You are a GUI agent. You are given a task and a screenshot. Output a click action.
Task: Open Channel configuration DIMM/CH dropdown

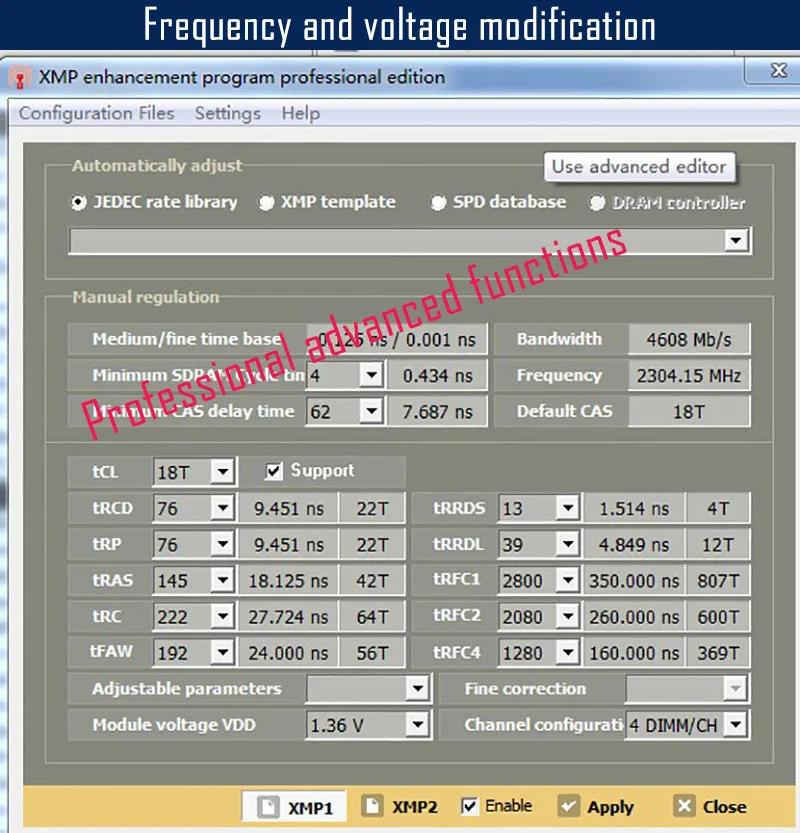point(736,725)
